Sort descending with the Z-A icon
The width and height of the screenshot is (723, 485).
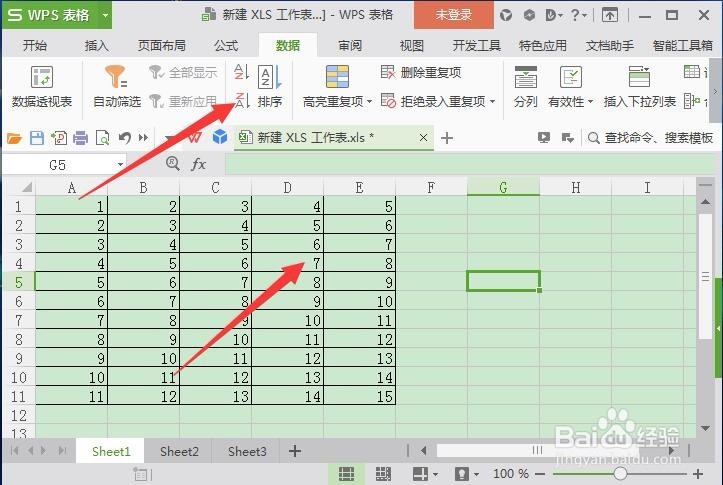pos(242,101)
